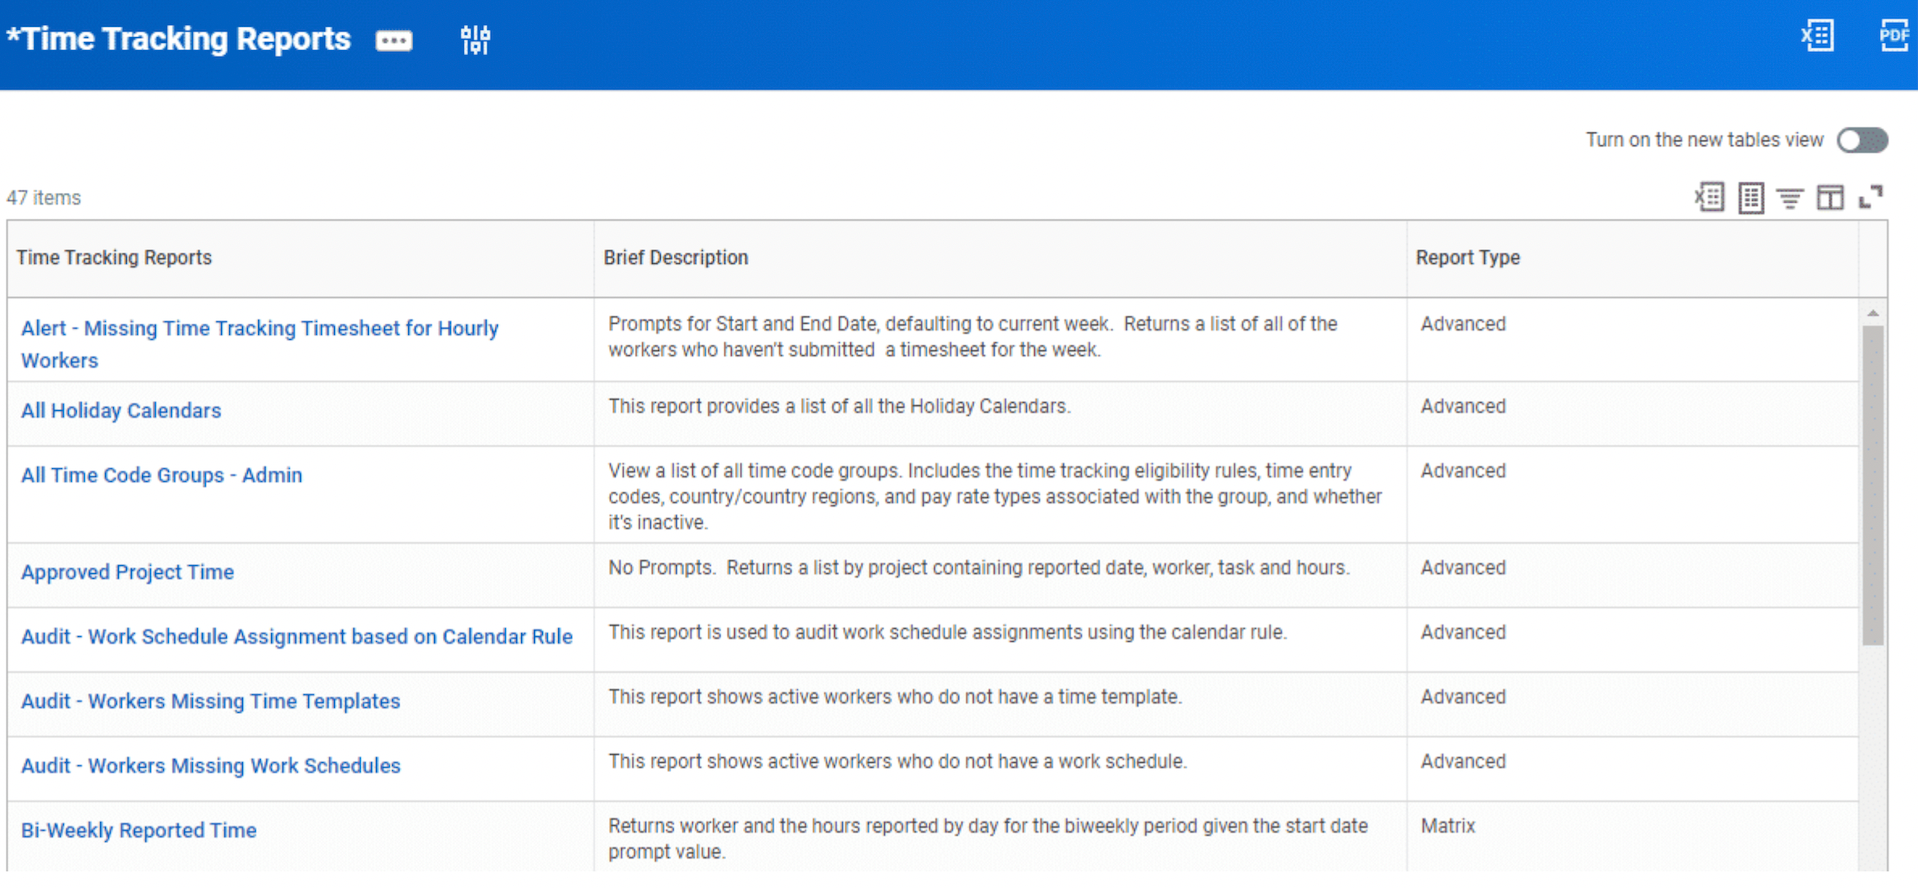The width and height of the screenshot is (1918, 888).
Task: Open All Time Code Groups - Admin report
Action: click(x=161, y=475)
